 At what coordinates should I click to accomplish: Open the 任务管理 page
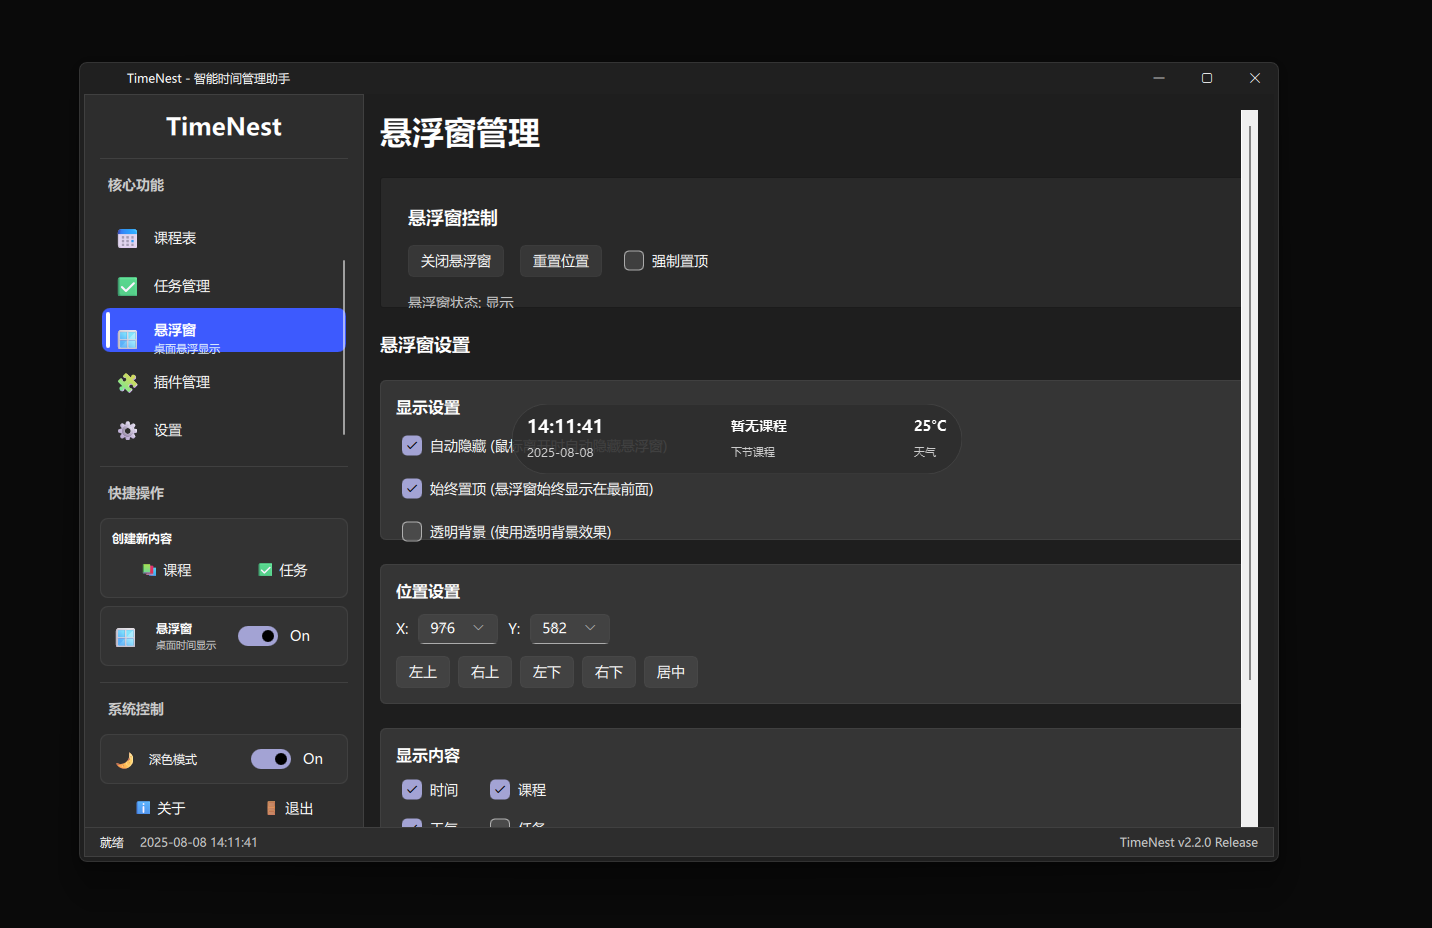pos(223,286)
